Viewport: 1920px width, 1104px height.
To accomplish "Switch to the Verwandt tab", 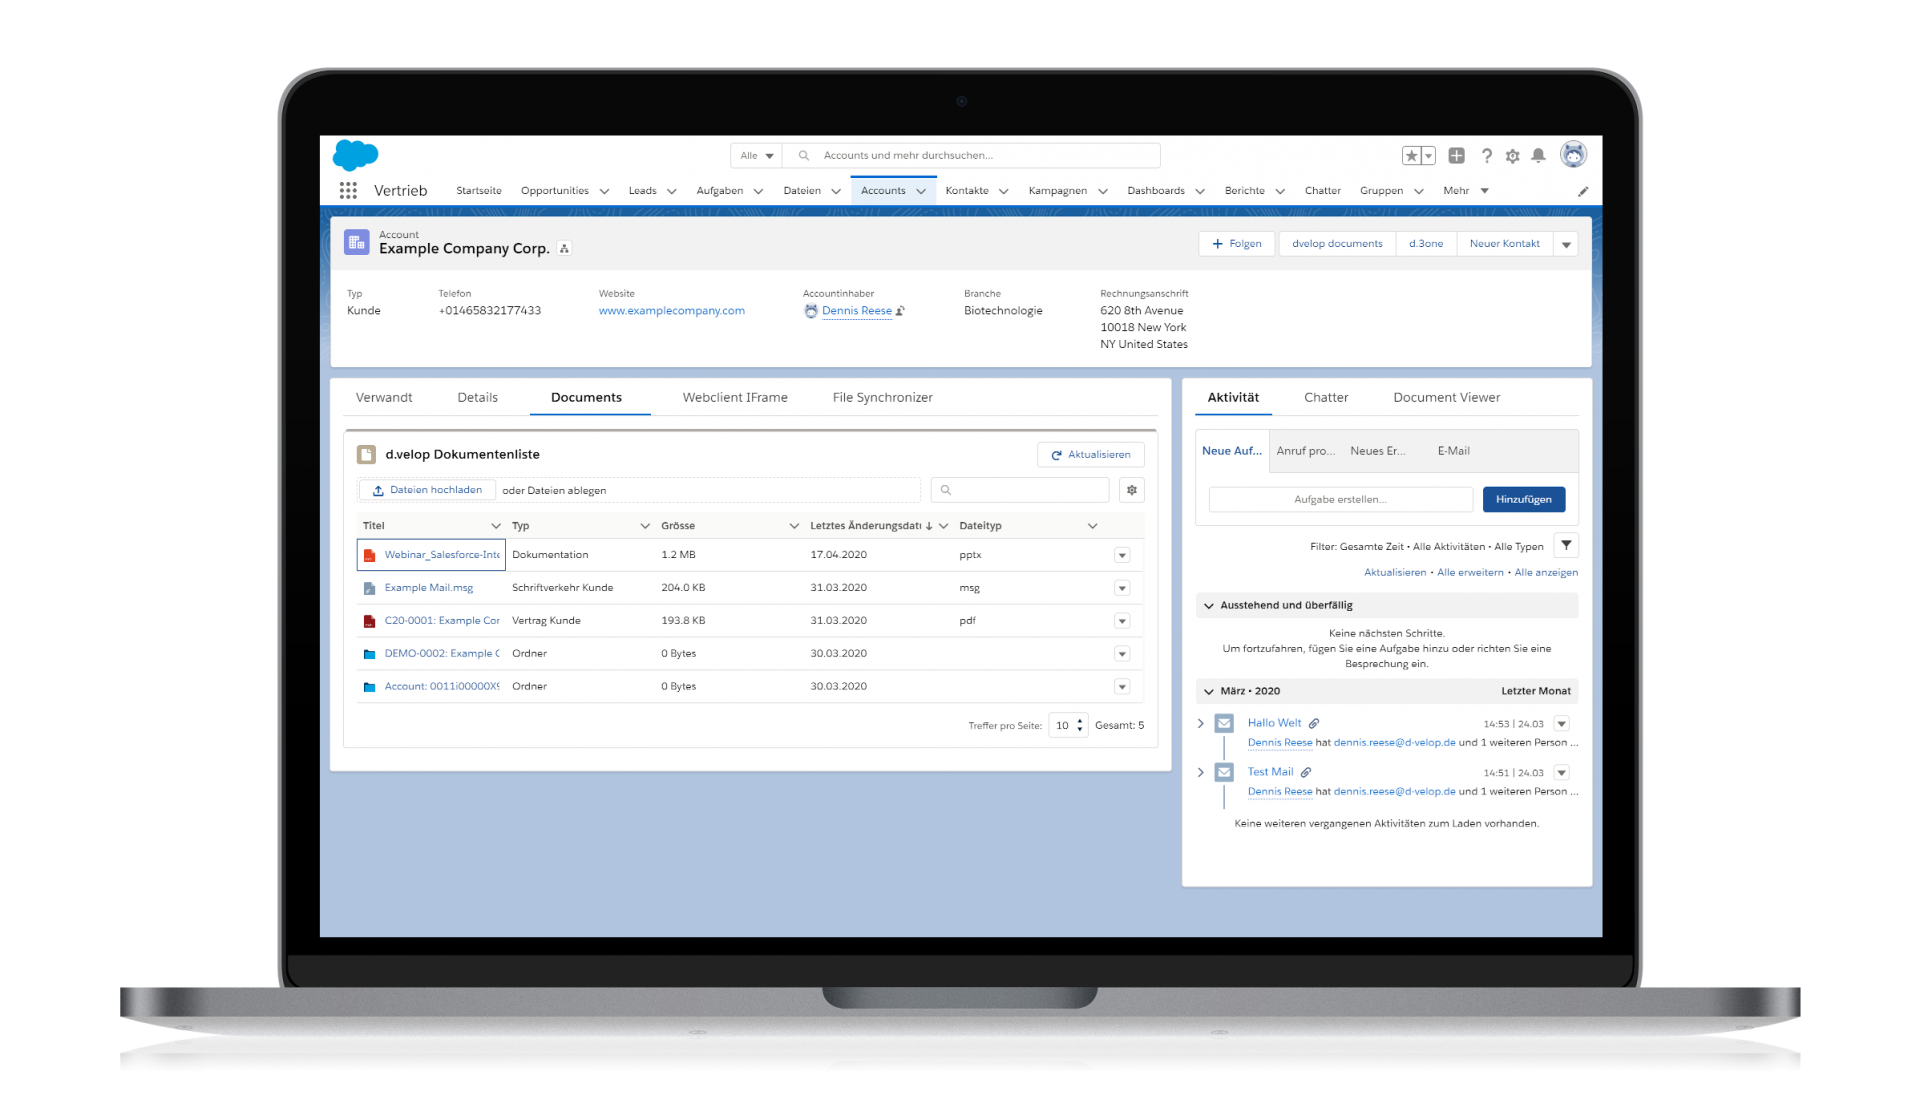I will coord(384,398).
